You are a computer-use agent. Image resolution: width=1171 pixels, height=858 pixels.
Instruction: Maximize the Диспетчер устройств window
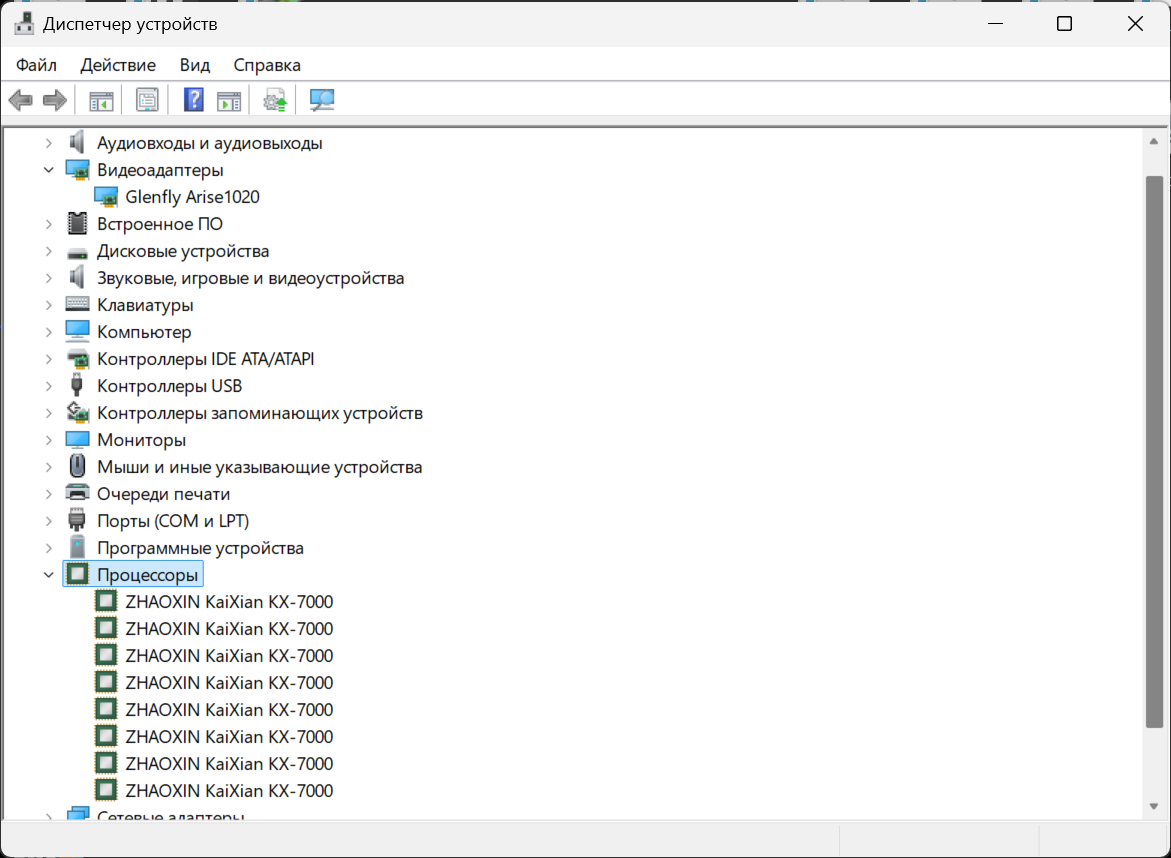point(1064,24)
